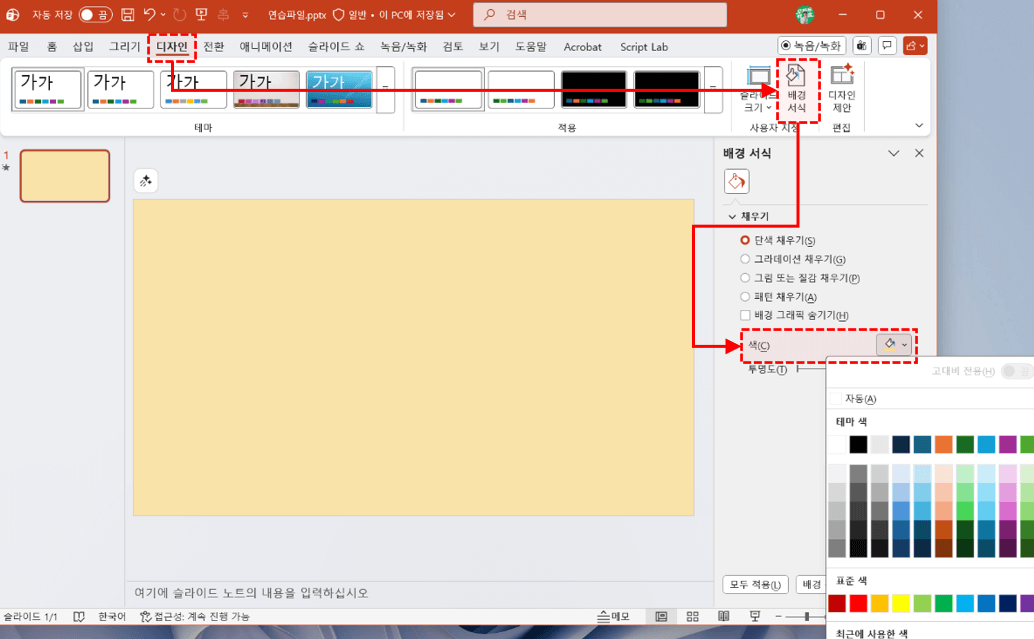
Task: Switch to Slide Sorter view icon
Action: click(x=691, y=614)
